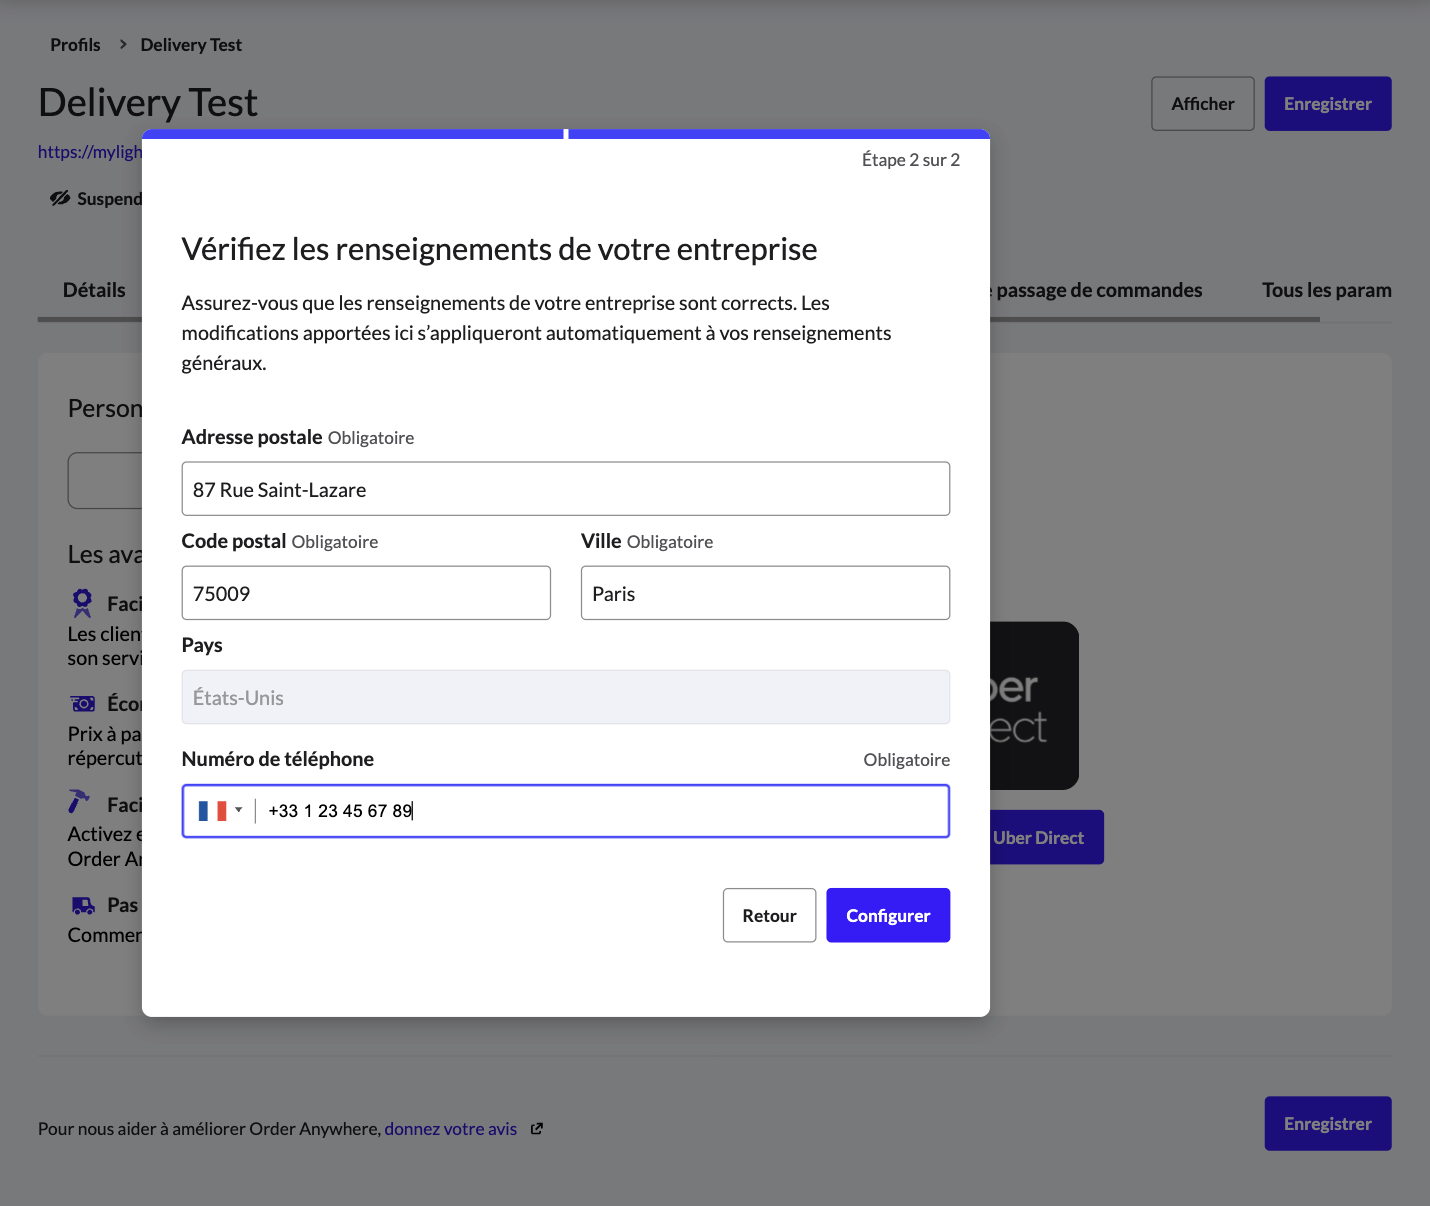Click the disabled Pays field États-Unis

pyautogui.click(x=565, y=697)
